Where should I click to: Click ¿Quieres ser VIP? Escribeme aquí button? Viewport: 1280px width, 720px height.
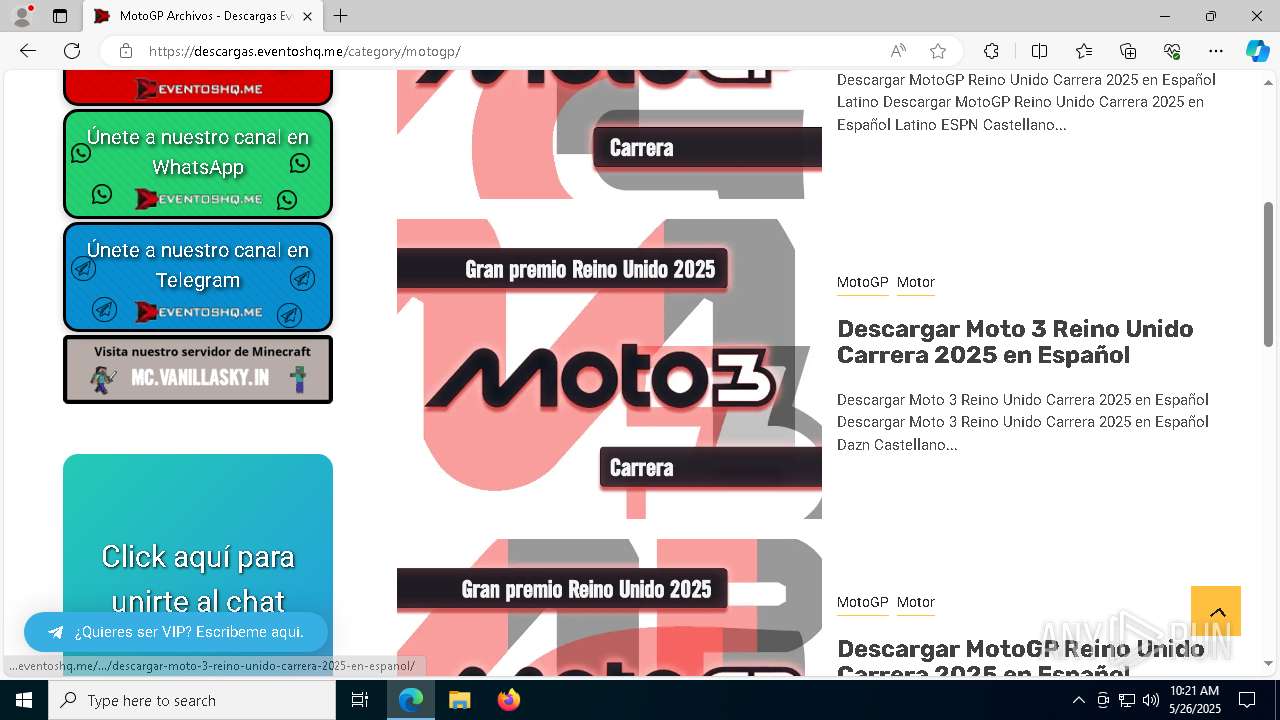(x=176, y=632)
